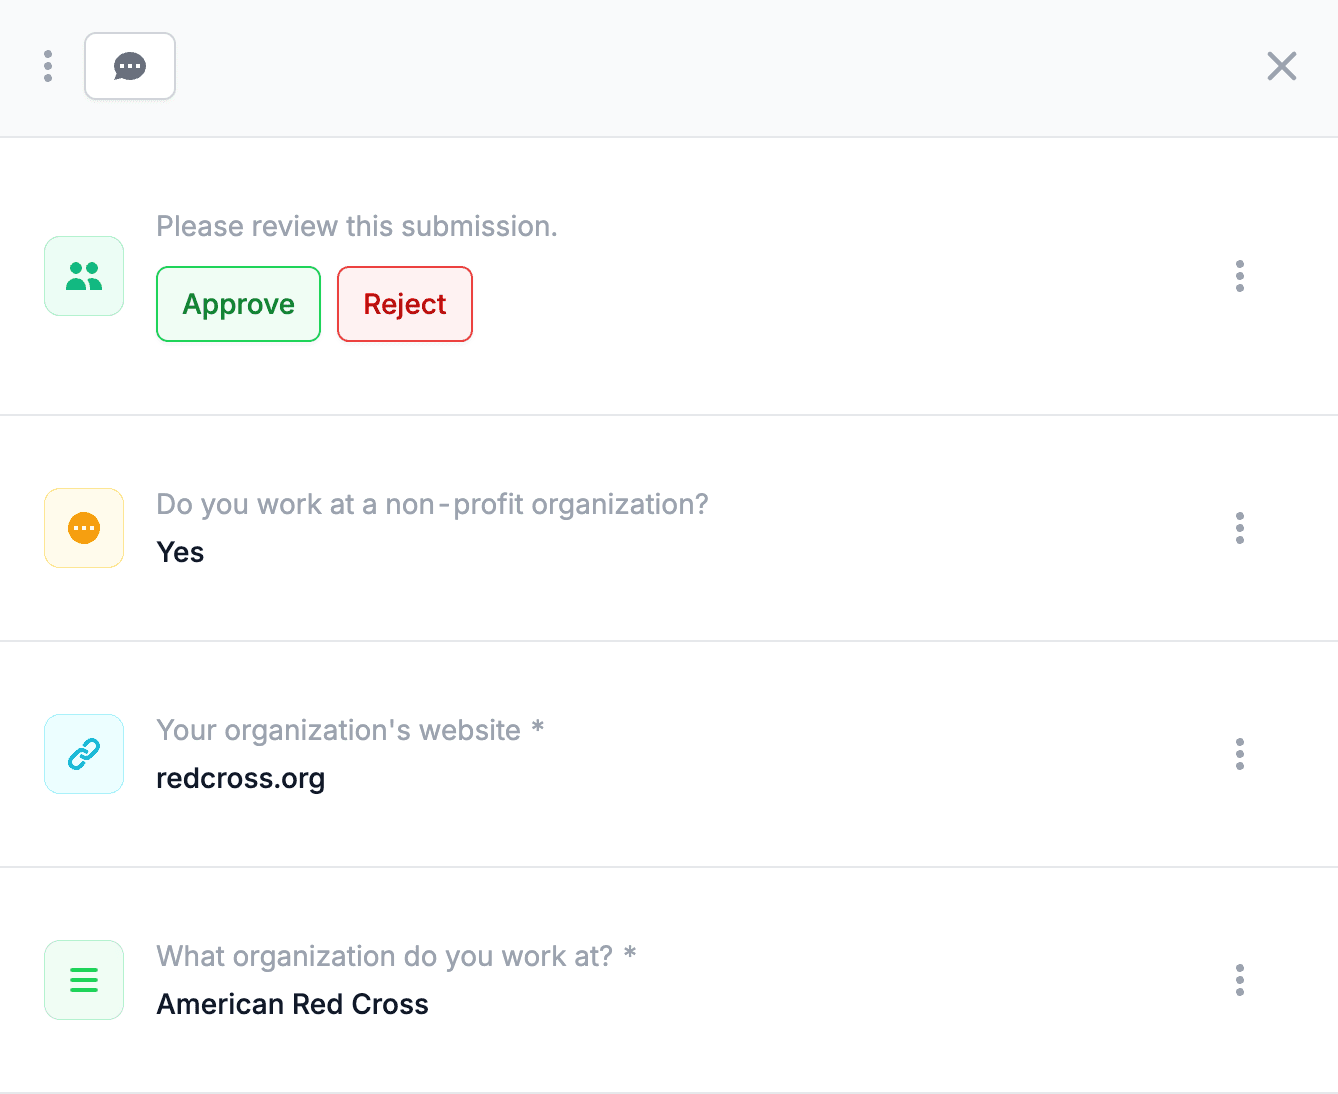Select the Yes answer under the non-profit question

point(180,551)
